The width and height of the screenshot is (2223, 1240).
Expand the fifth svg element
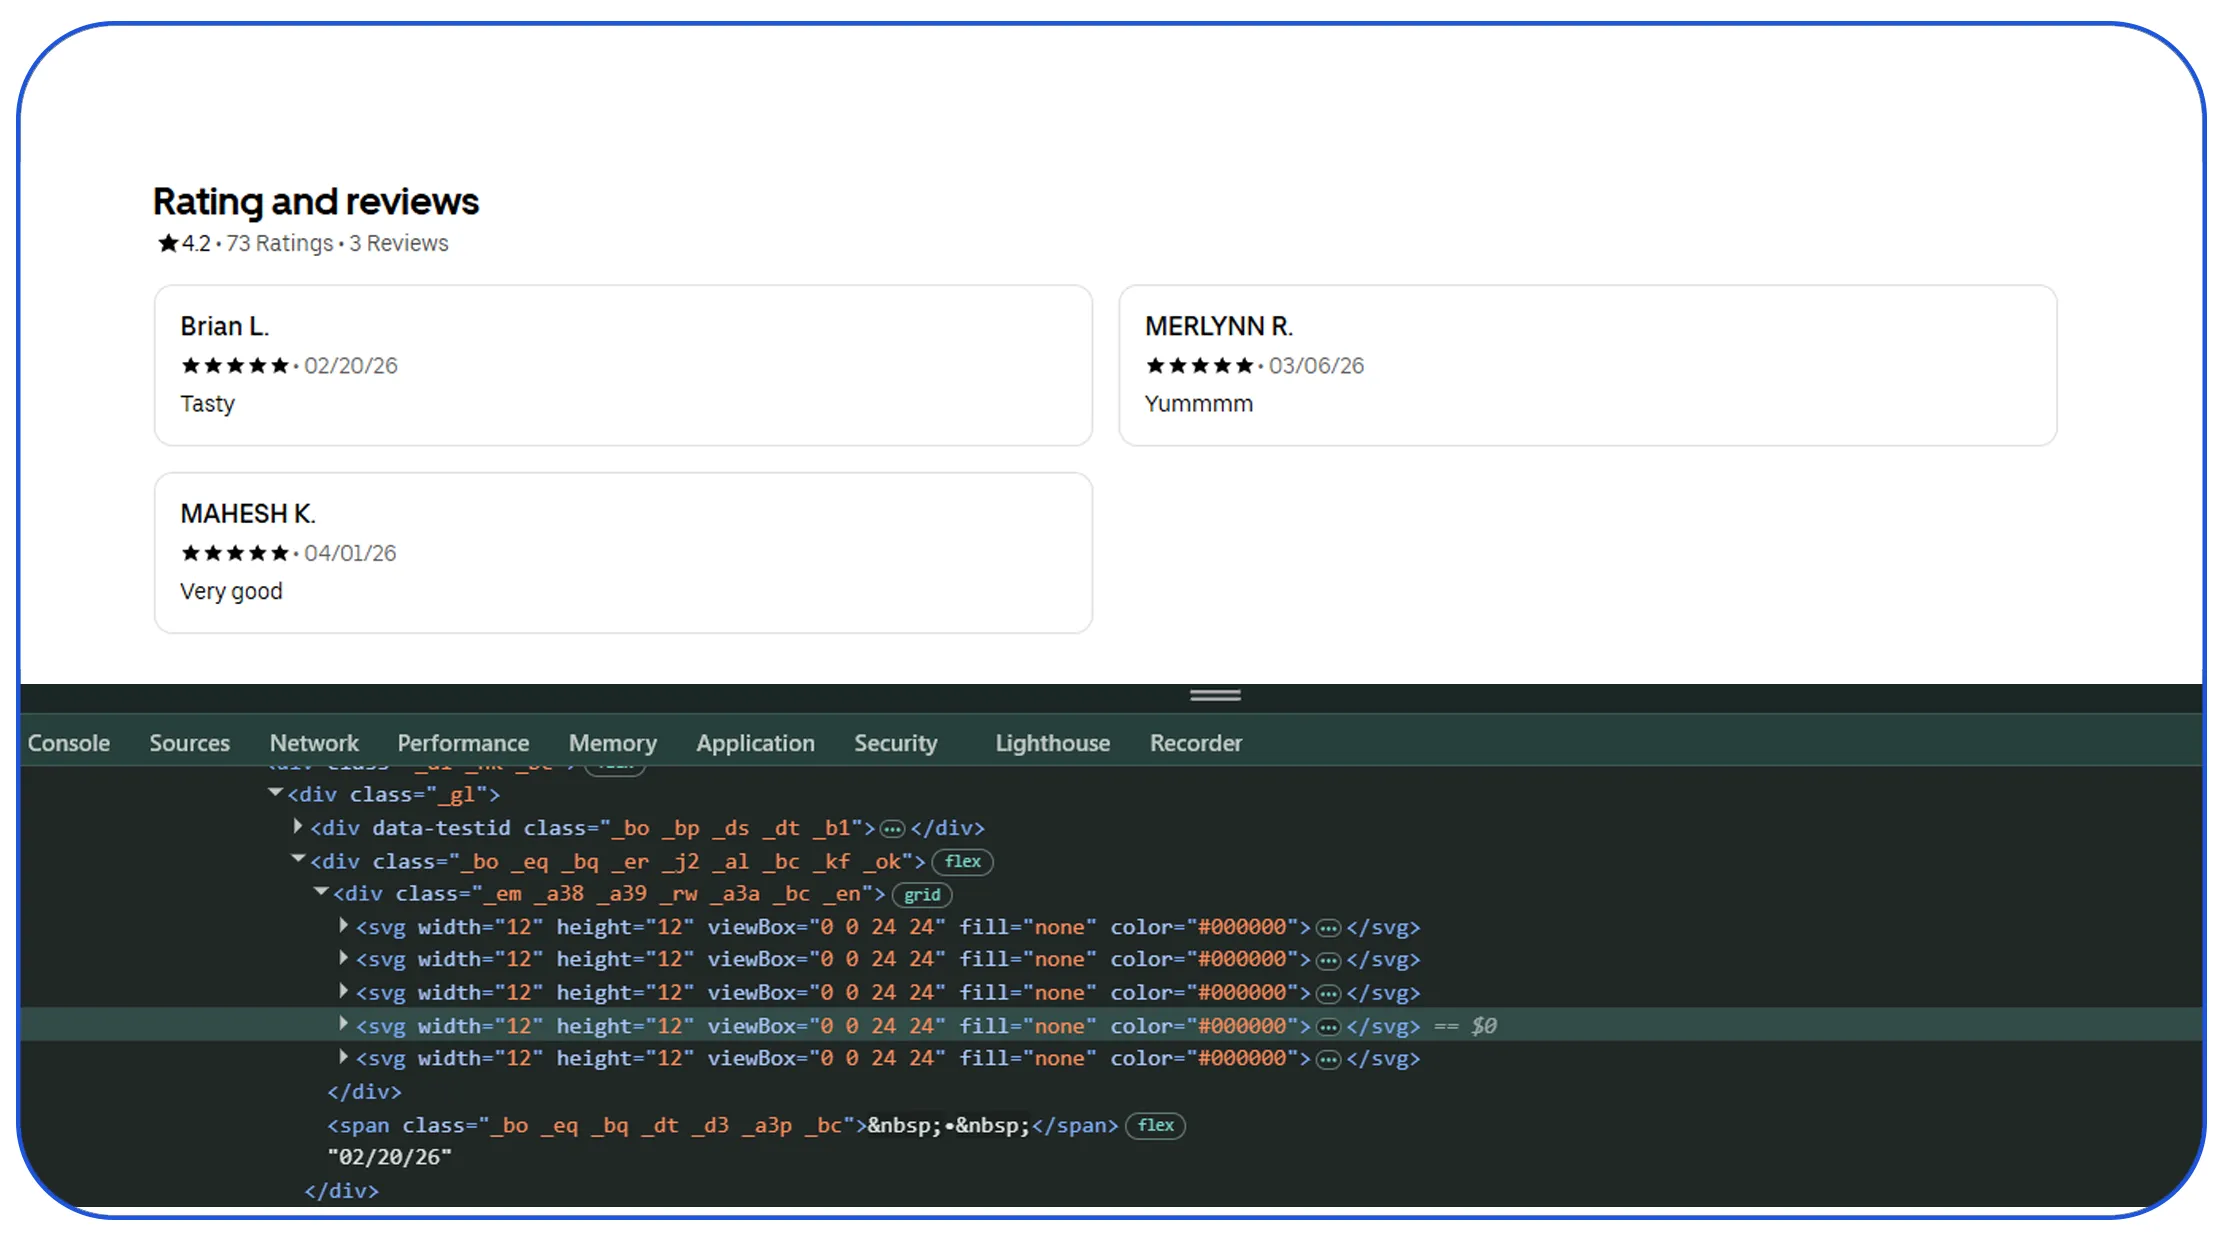click(343, 1056)
